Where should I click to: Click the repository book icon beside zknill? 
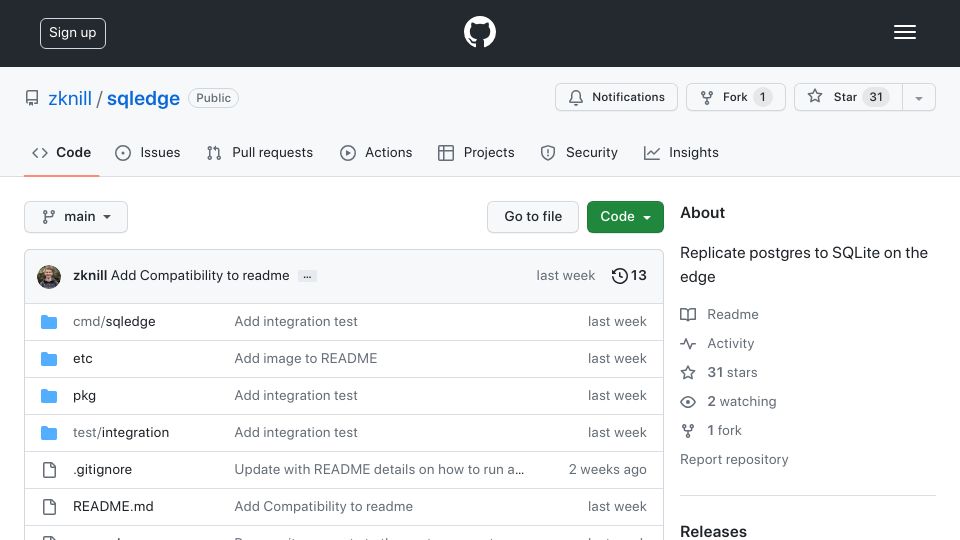[32, 98]
